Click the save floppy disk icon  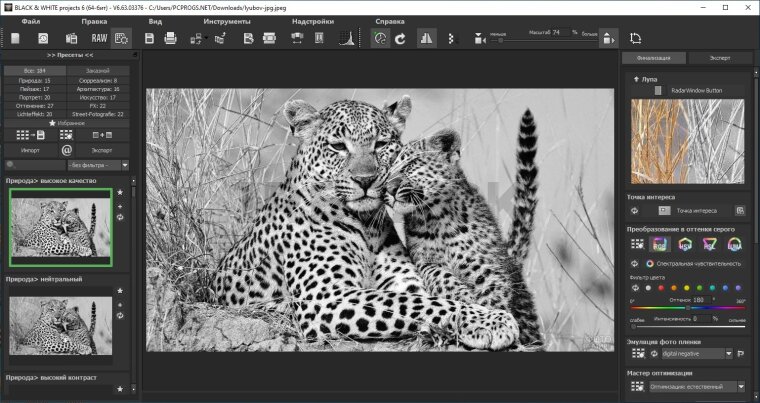click(x=149, y=39)
